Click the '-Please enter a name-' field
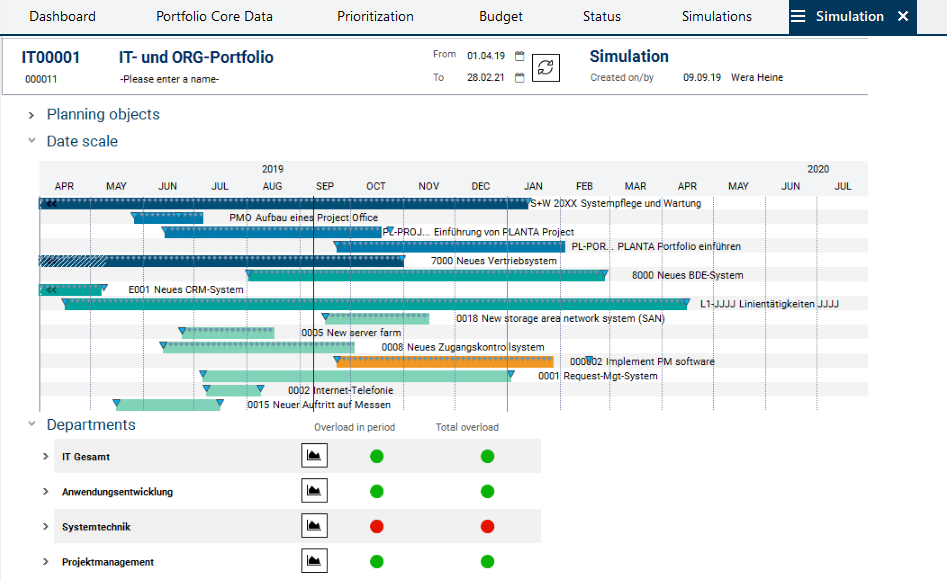The image size is (947, 581). 169,79
